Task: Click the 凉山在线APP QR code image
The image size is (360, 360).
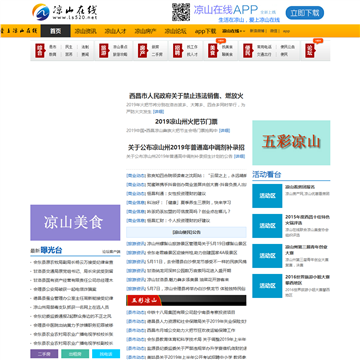Action: (x=181, y=12)
